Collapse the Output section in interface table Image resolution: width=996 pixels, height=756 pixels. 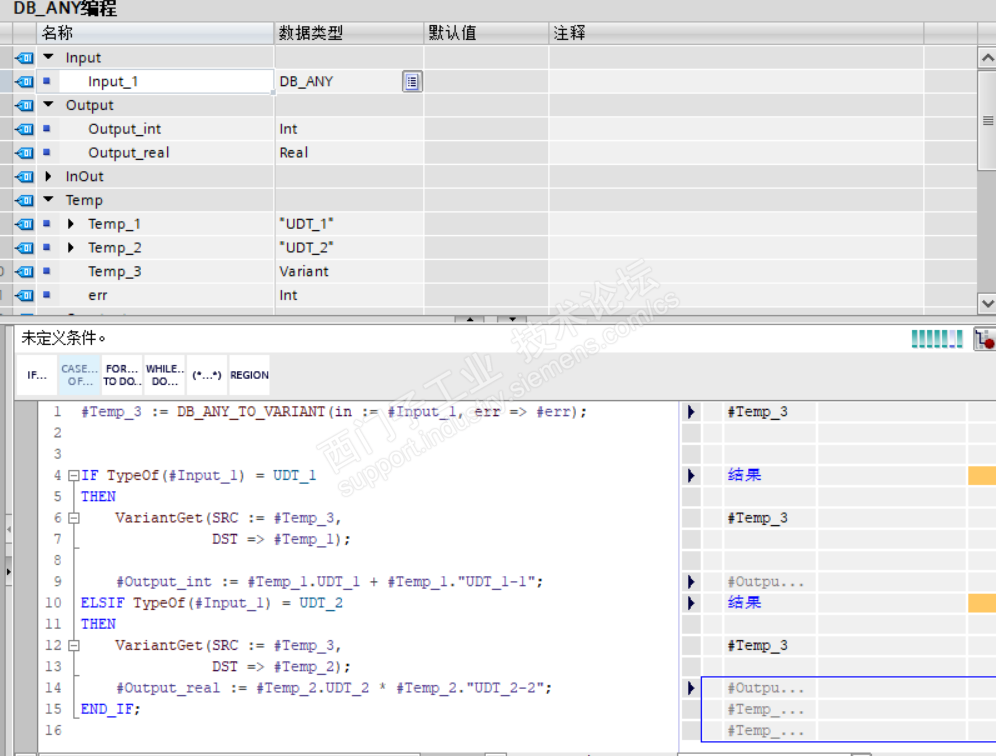[48, 105]
